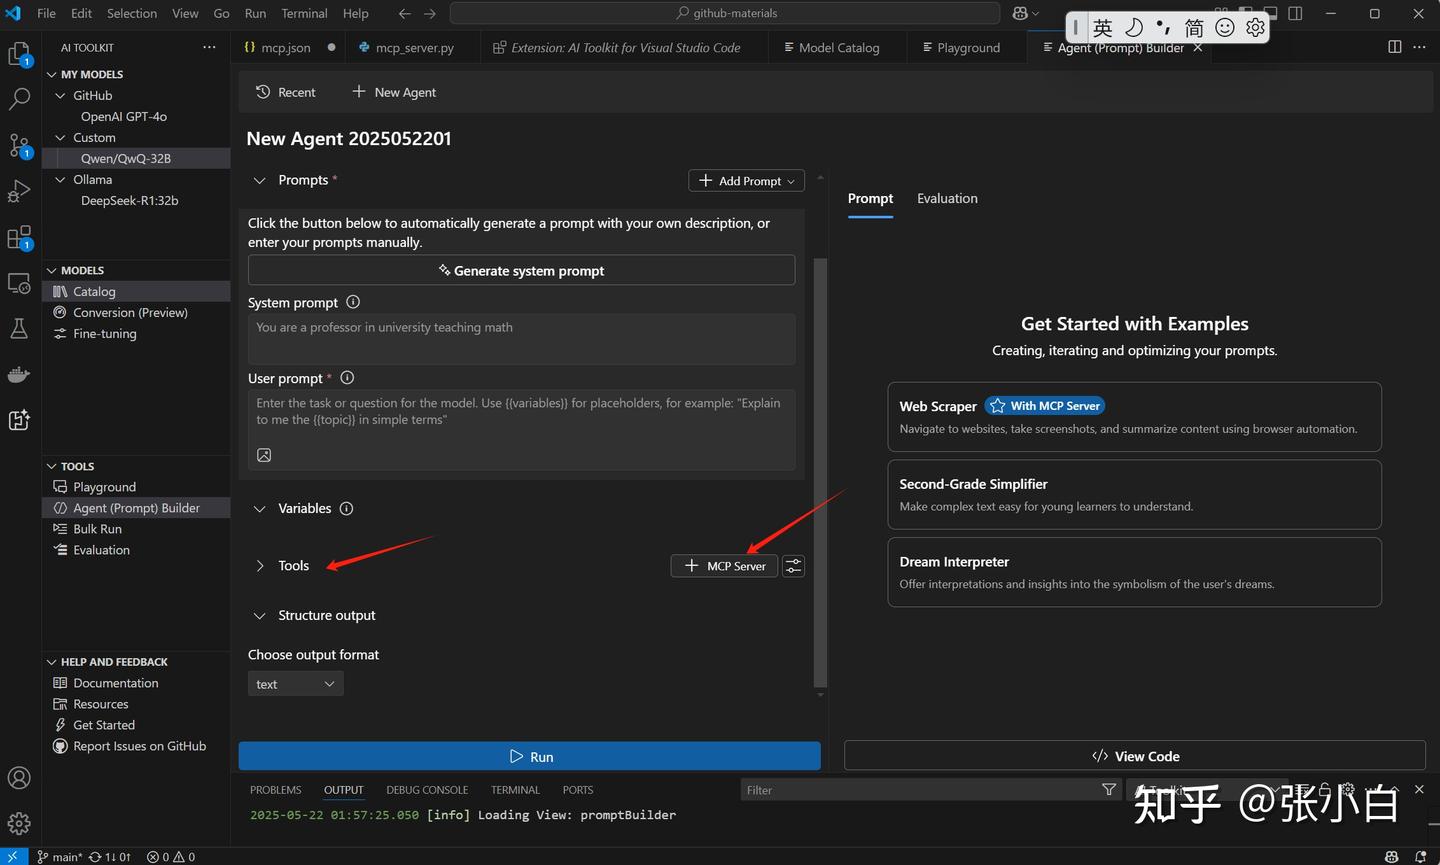The height and width of the screenshot is (865, 1440).
Task: Close the Agent (Prompt) Builder tab
Action: pos(1198,47)
